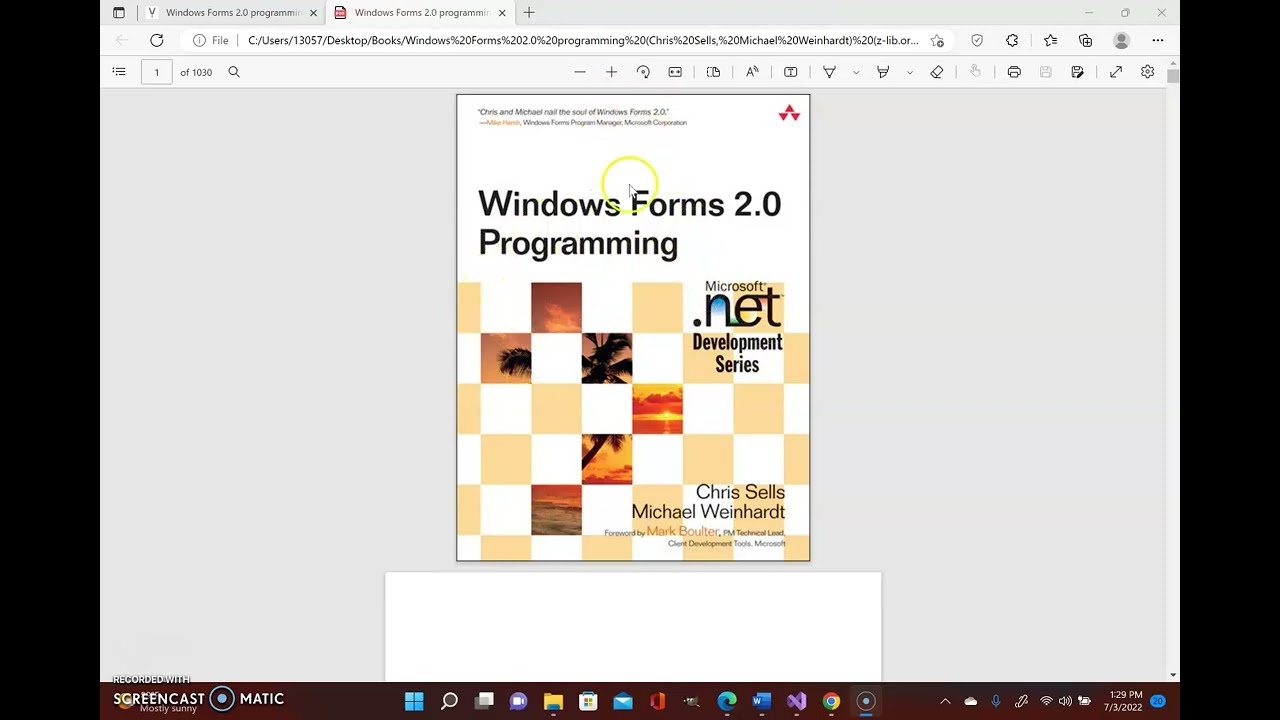Rotate the PDF page
The height and width of the screenshot is (720, 1280).
point(643,72)
